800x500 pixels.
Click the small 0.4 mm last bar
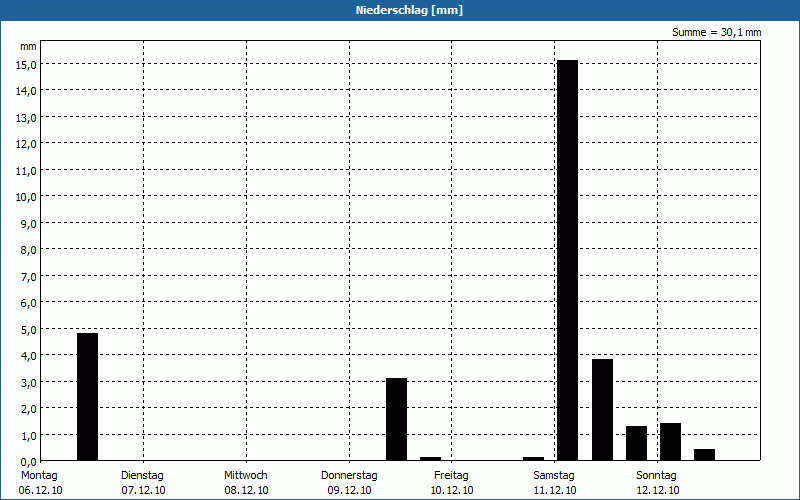click(x=705, y=455)
